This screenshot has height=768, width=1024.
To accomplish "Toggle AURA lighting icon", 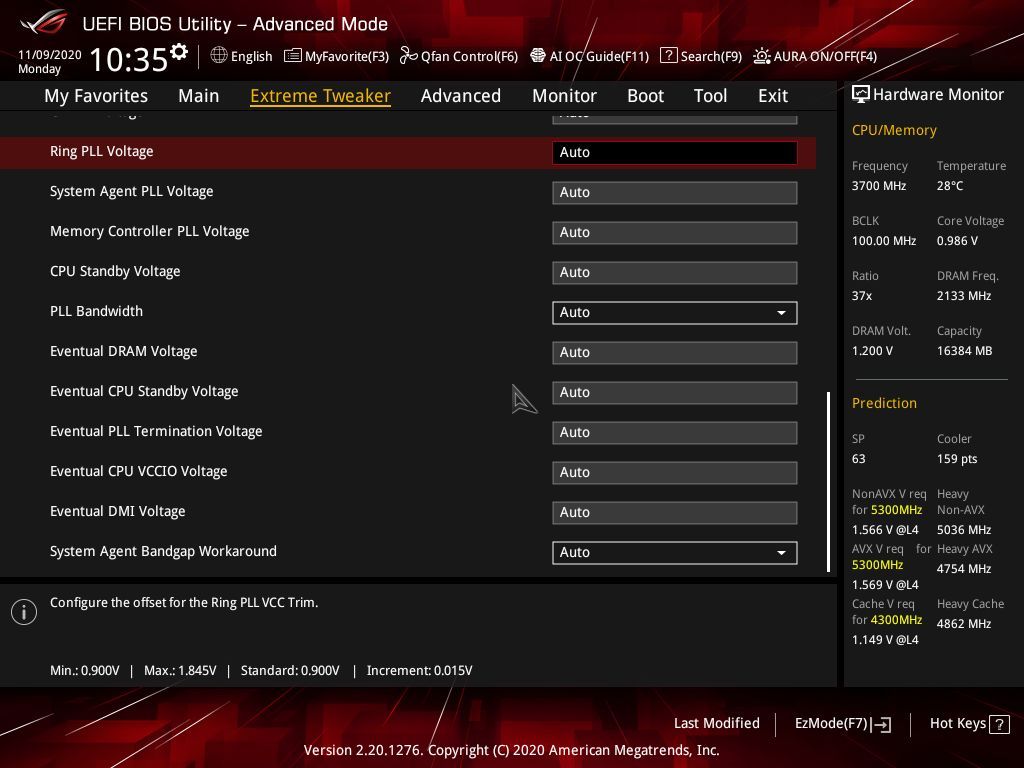I will click(x=761, y=56).
